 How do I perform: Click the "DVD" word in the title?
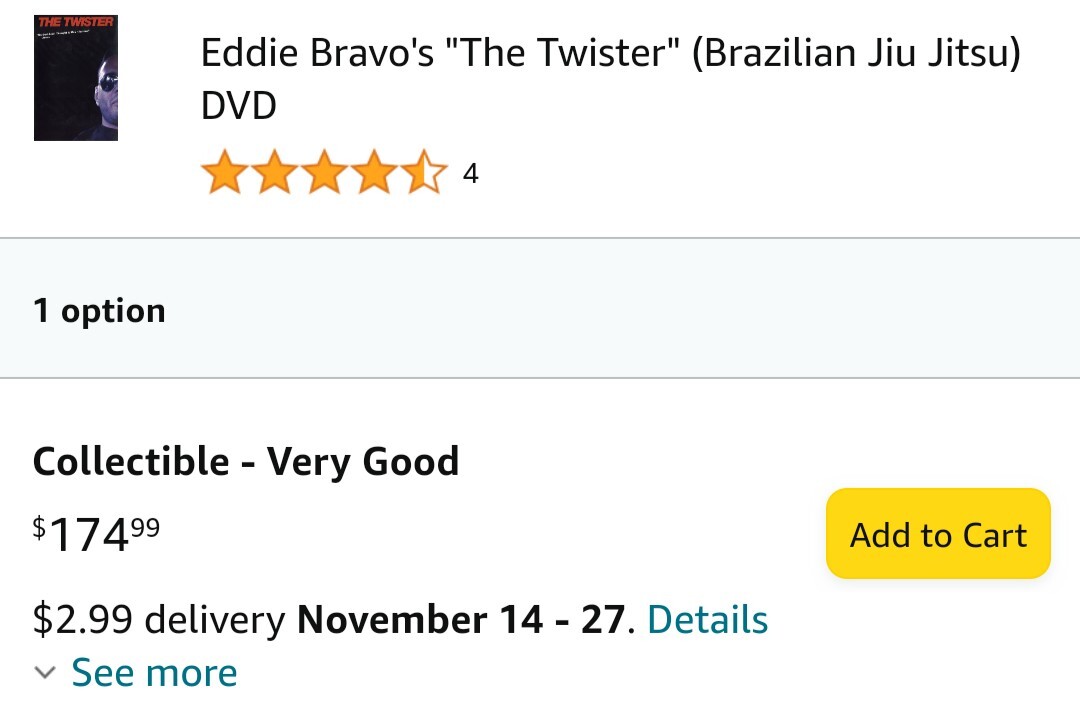coord(238,105)
